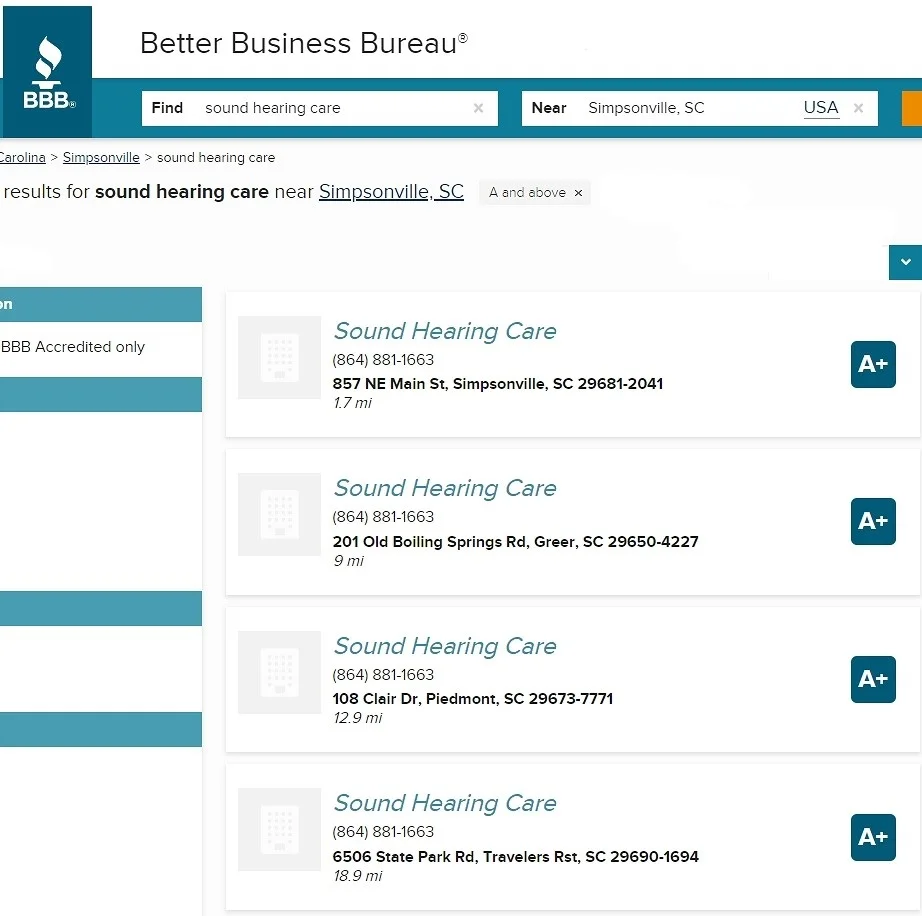Open placeholder image of 108 Clair Dr listing
The width and height of the screenshot is (922, 916).
tap(279, 673)
